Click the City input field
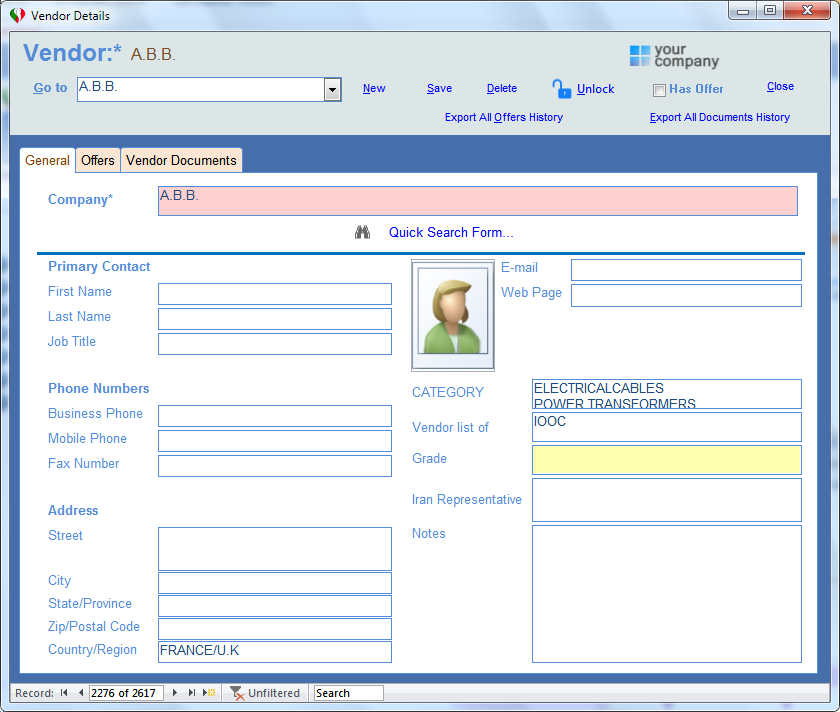 coord(275,583)
